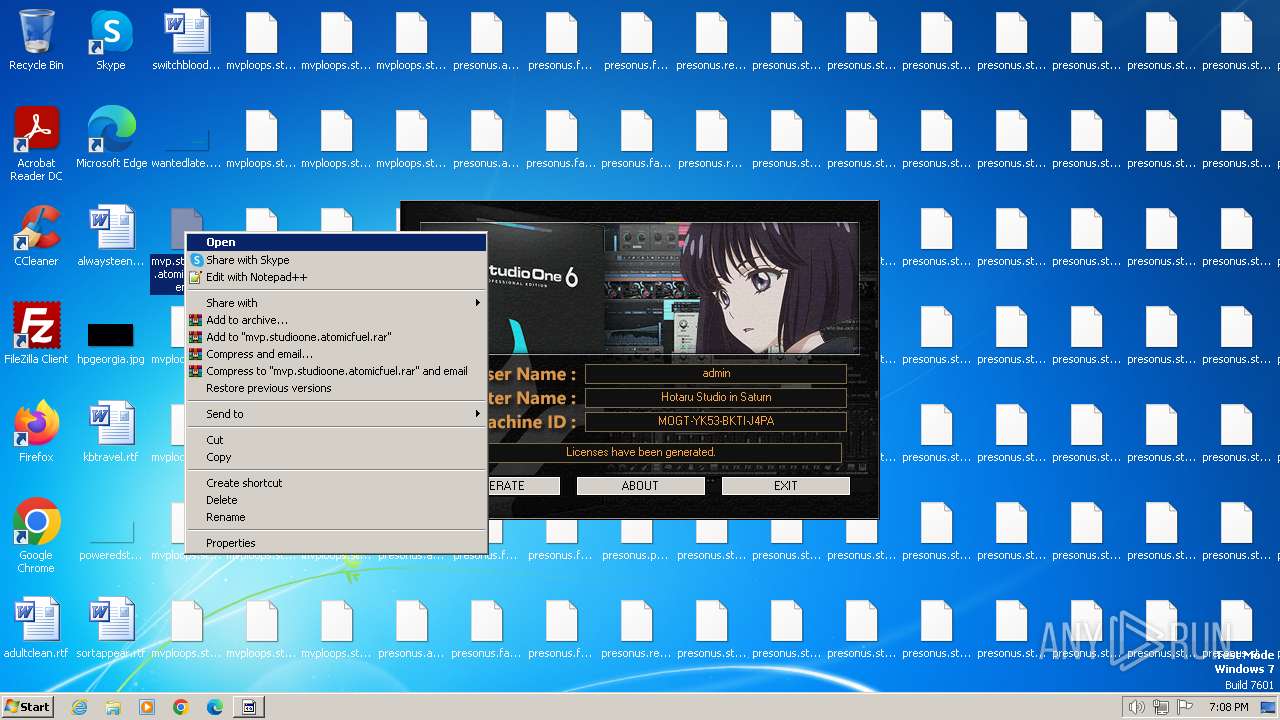This screenshot has height=720, width=1280.
Task: Launch the Skype desktop shortcut
Action: tap(111, 41)
